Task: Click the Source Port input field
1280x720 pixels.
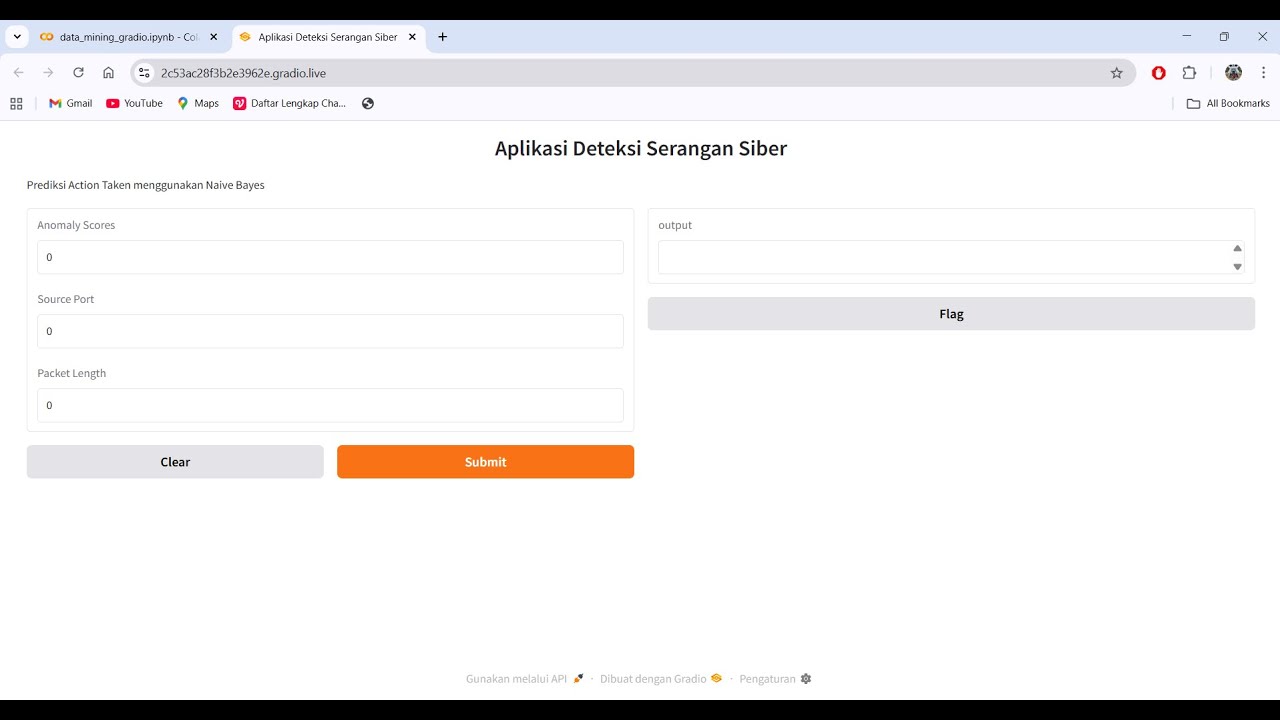Action: (x=330, y=331)
